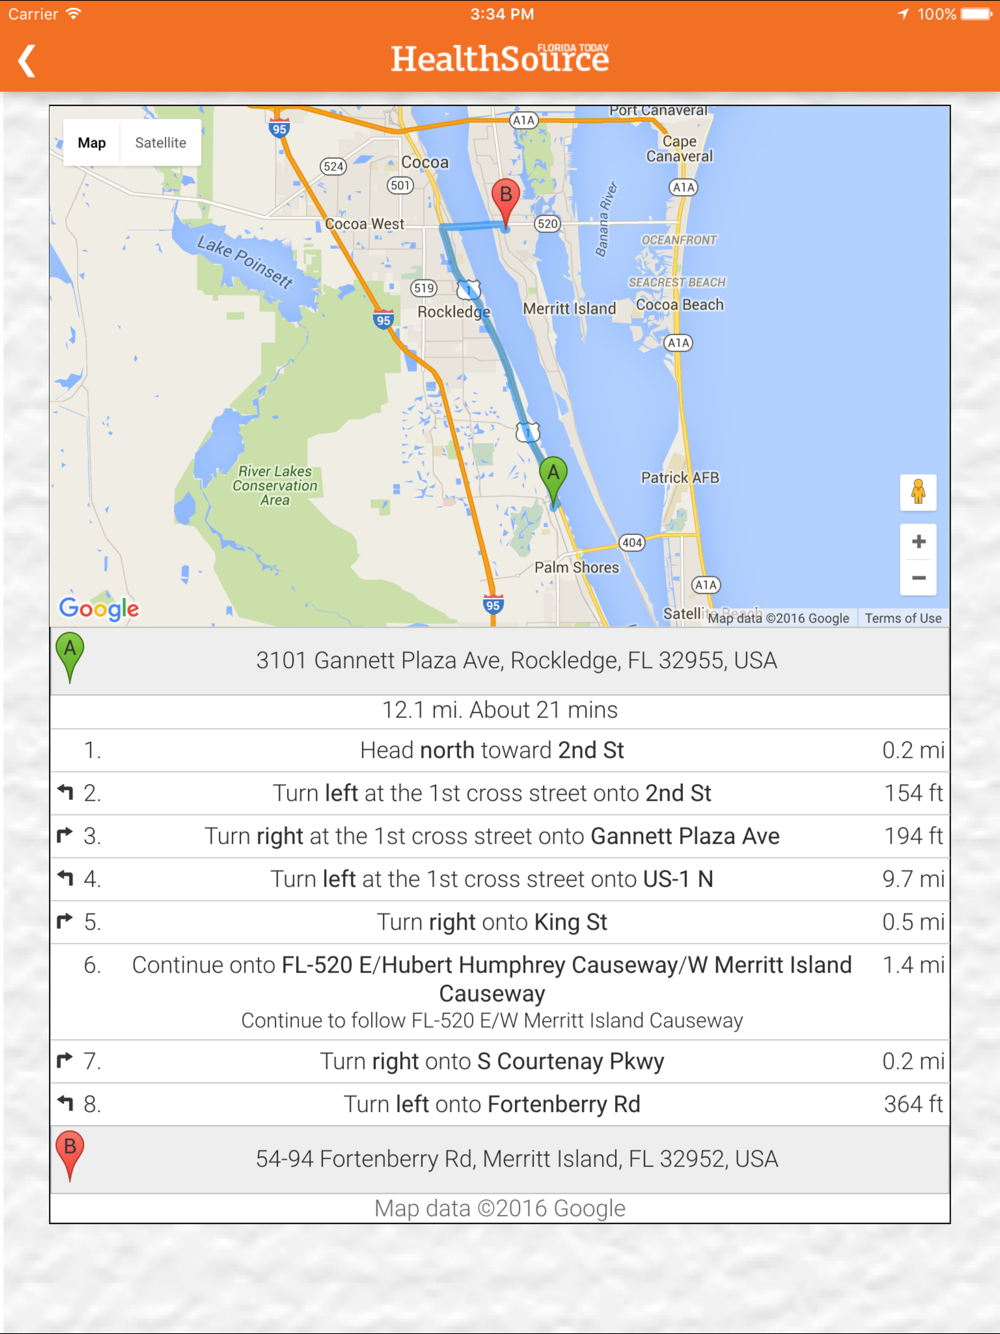Select the Map view tab
The height and width of the screenshot is (1334, 1000).
point(92,143)
